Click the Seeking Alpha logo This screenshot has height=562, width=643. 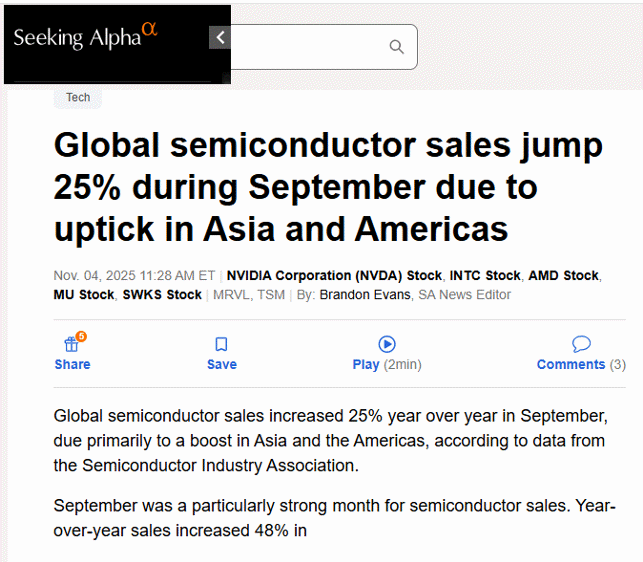(85, 36)
